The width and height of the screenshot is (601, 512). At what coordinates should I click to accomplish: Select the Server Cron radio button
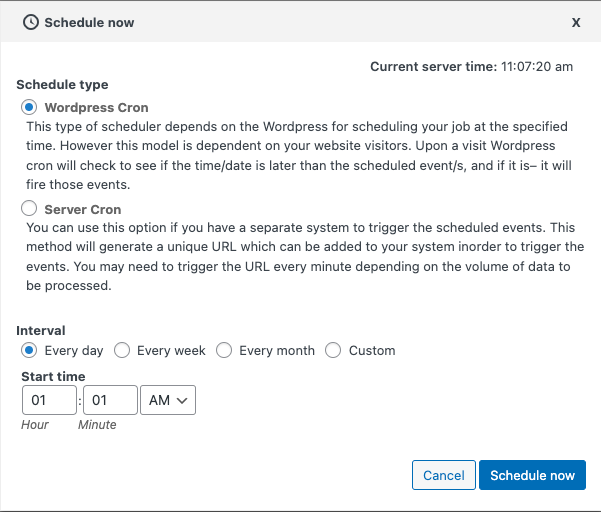click(x=29, y=208)
